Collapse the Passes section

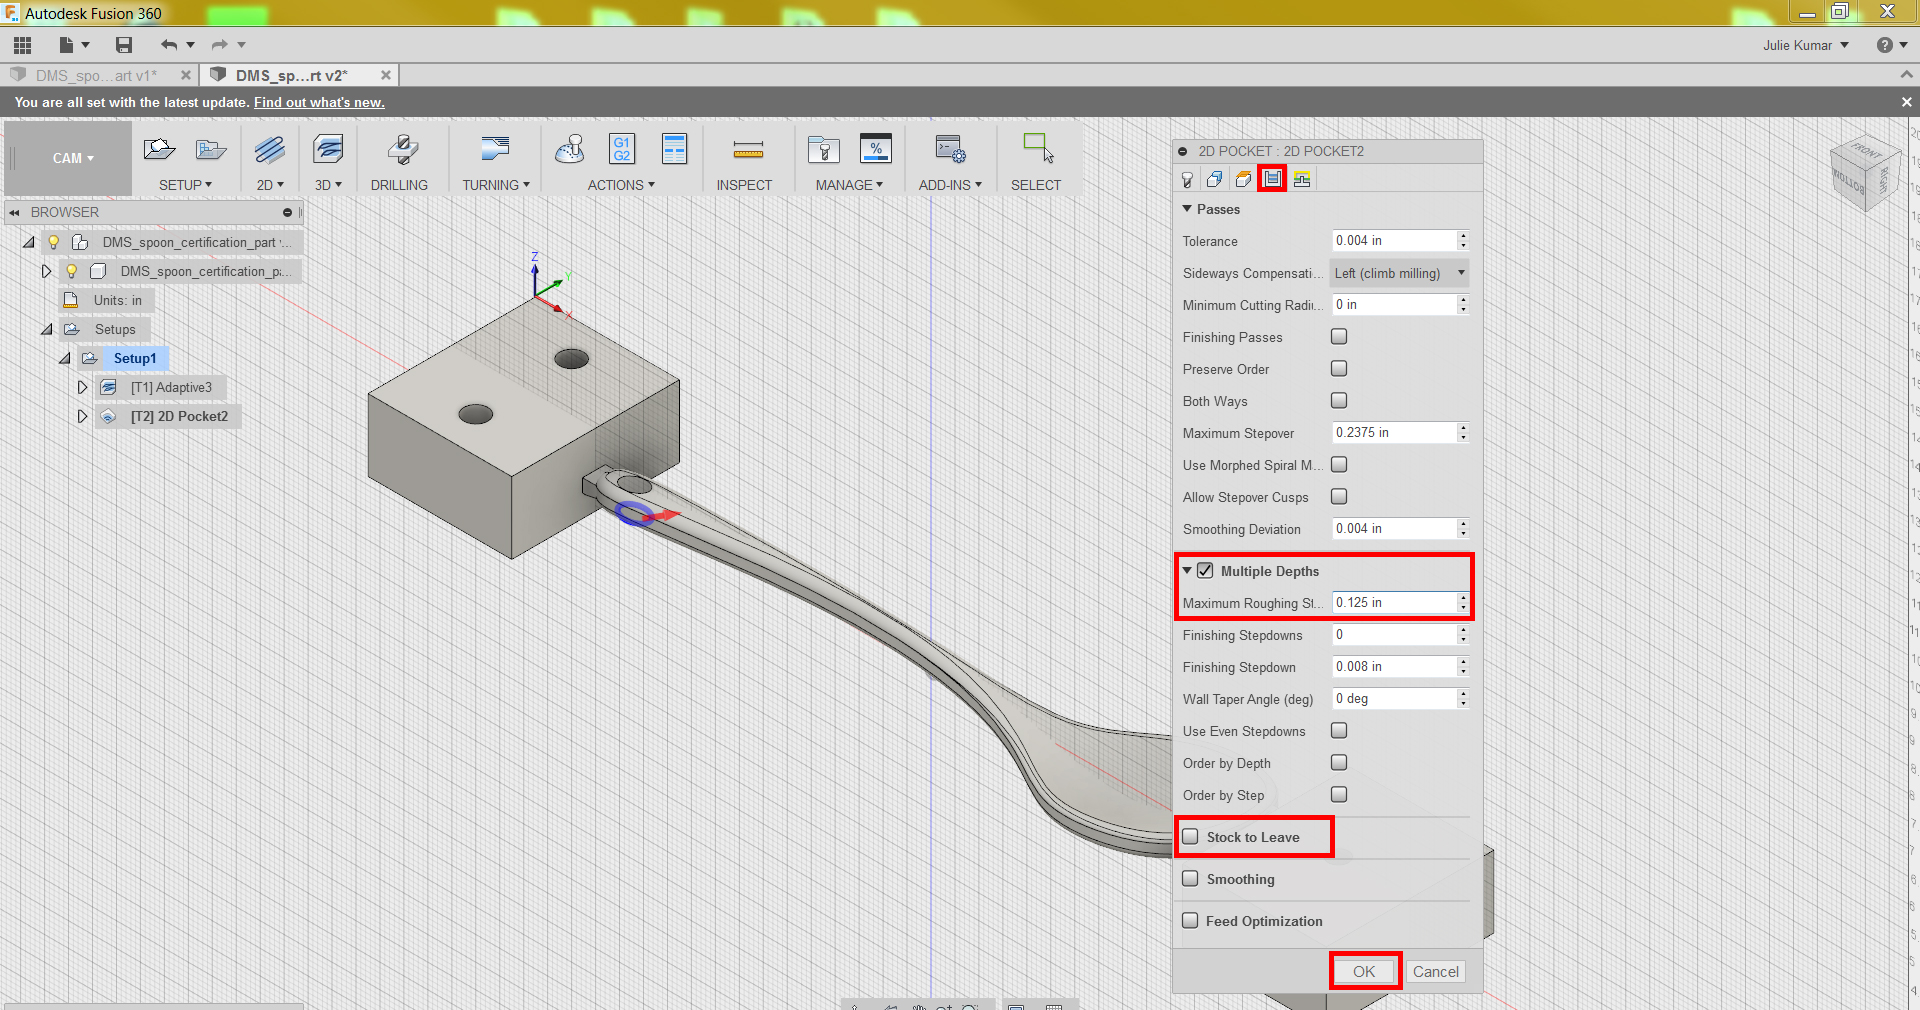(x=1187, y=209)
